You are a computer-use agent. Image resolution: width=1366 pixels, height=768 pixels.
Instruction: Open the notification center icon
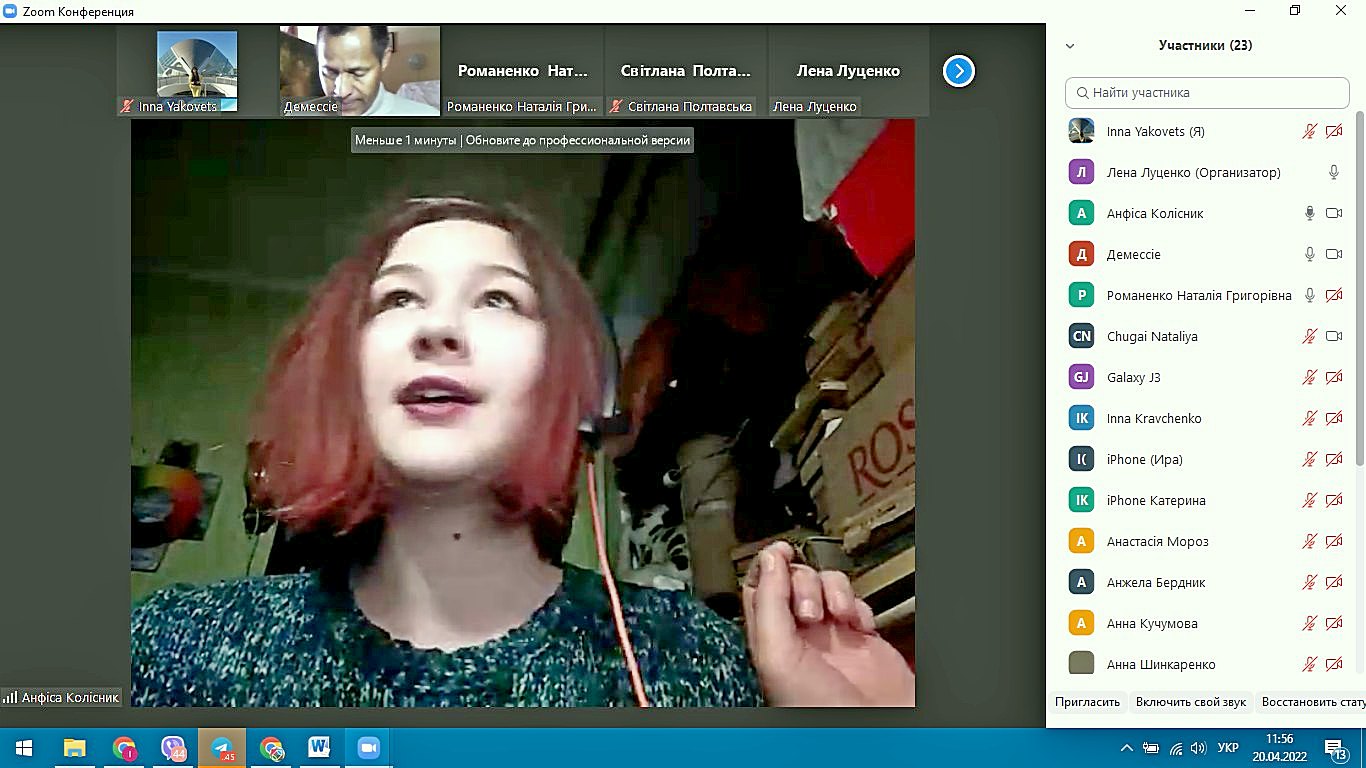[x=1336, y=748]
